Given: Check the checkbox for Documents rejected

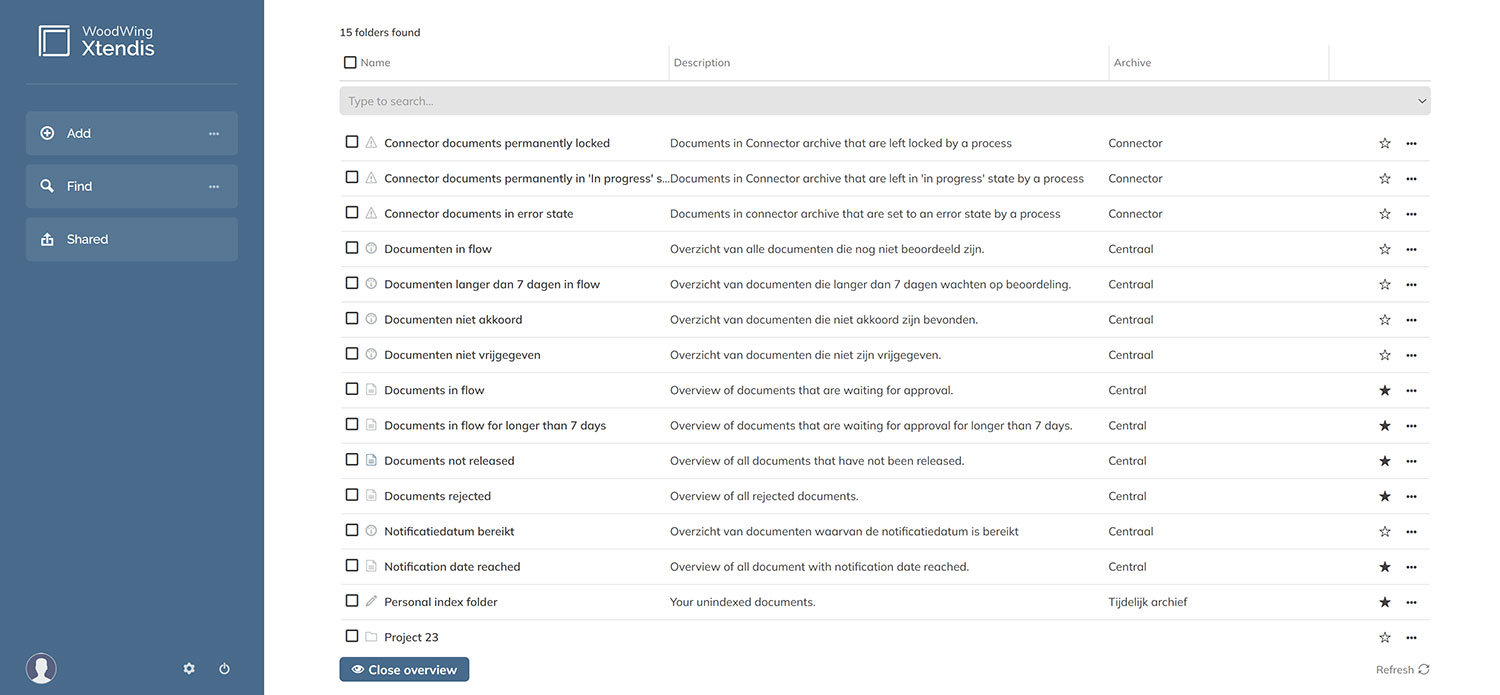Looking at the screenshot, I should tap(351, 495).
